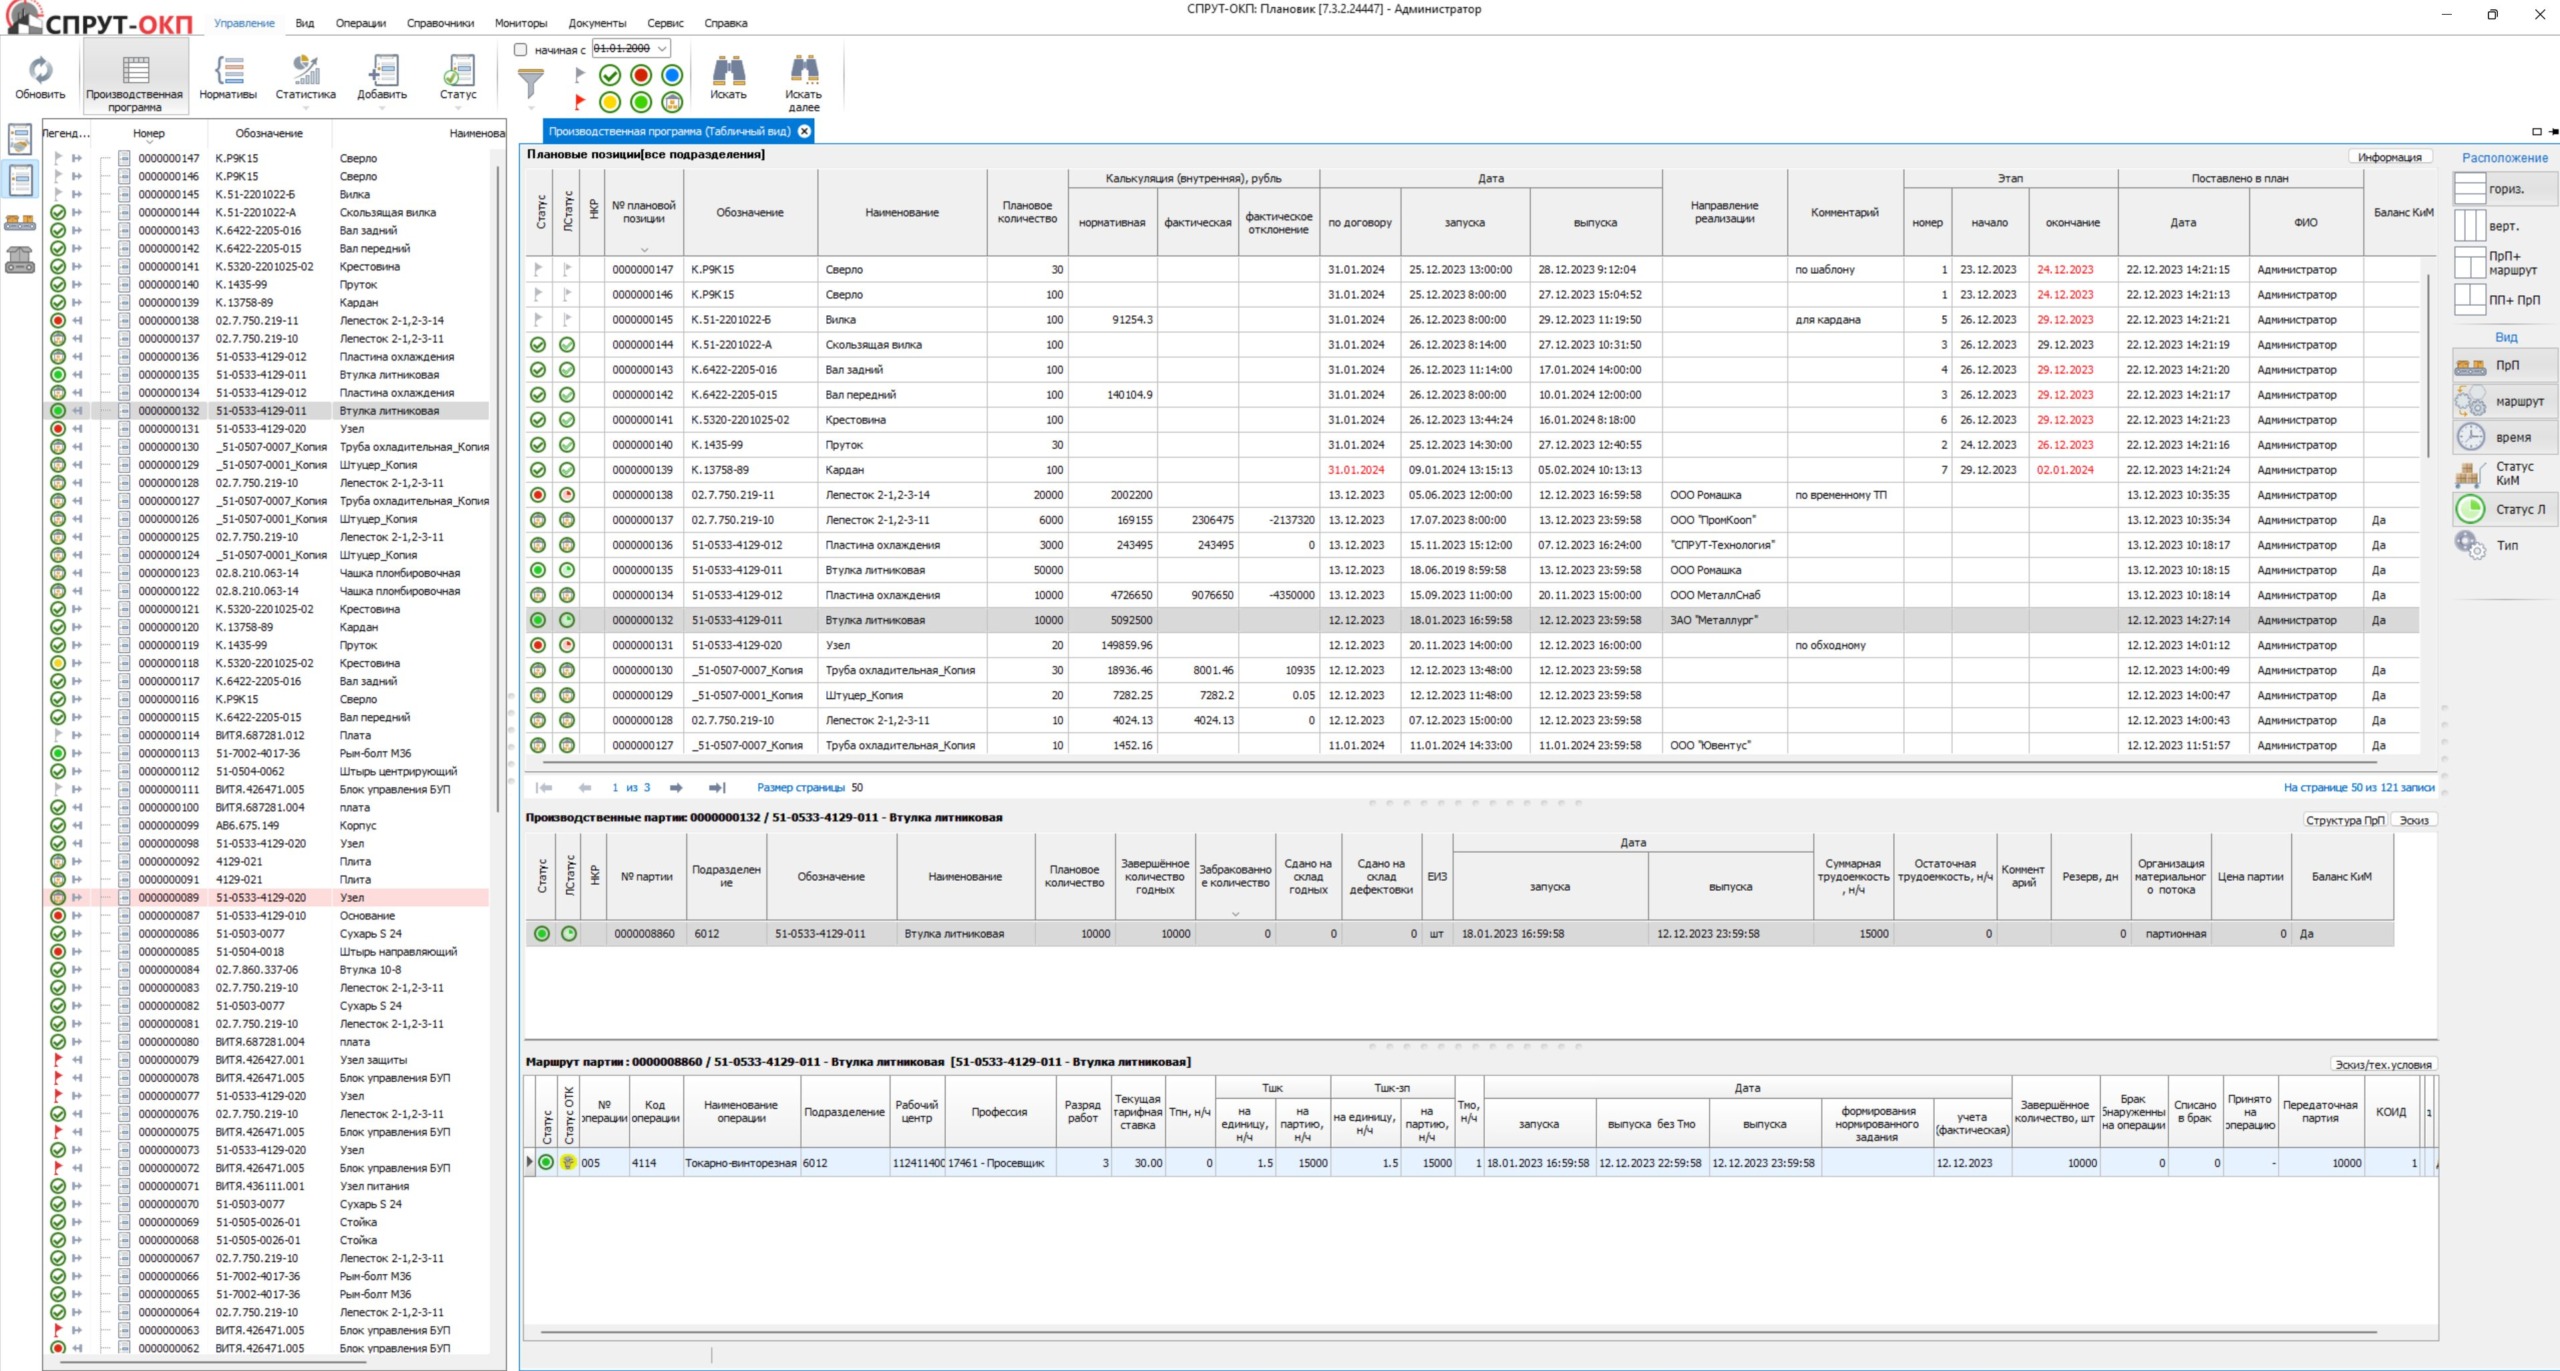Viewport: 2560px width, 1371px height.
Task: Click the Структура ПрП button
Action: point(2344,820)
